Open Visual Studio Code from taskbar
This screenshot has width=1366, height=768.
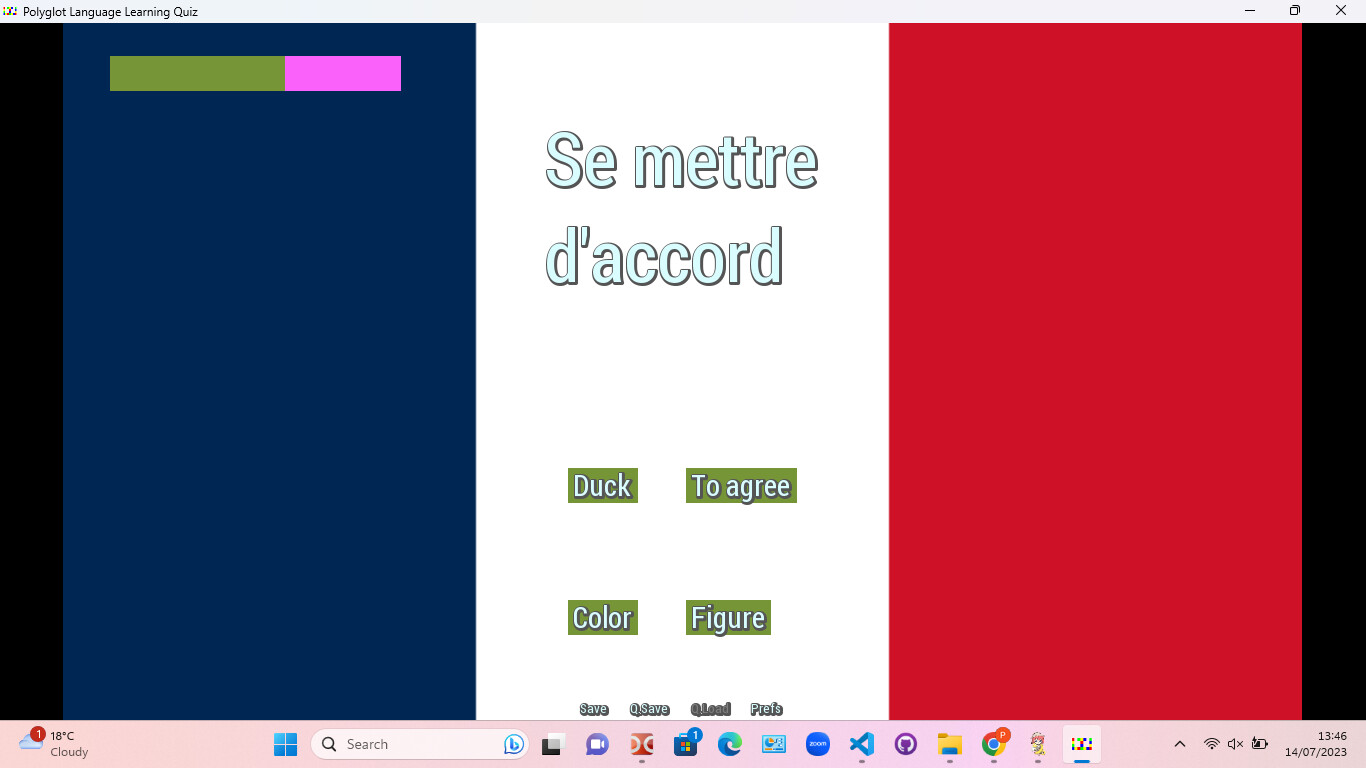861,744
